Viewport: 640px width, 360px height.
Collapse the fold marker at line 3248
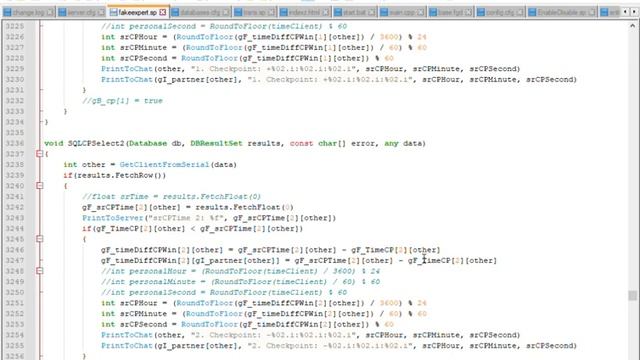click(x=40, y=271)
